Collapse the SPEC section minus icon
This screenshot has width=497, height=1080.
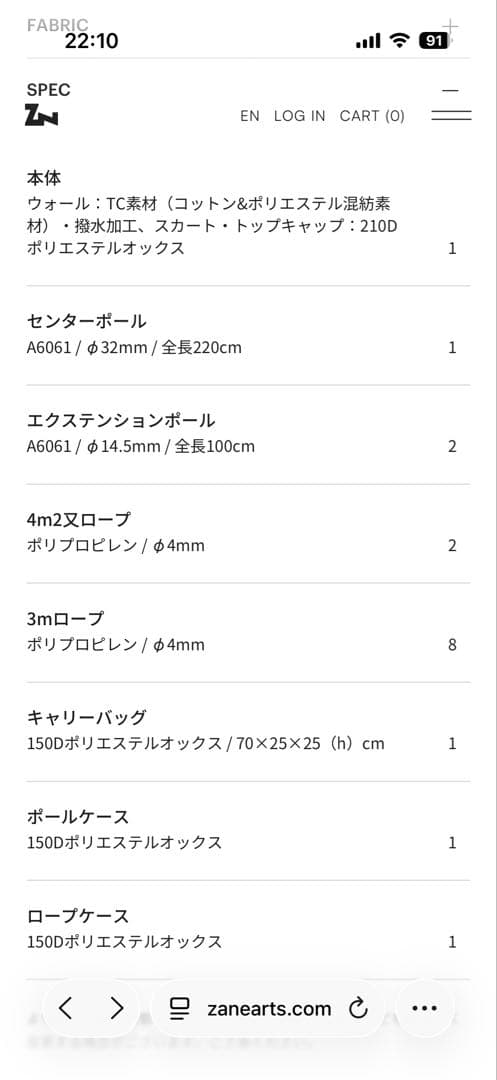tap(450, 90)
